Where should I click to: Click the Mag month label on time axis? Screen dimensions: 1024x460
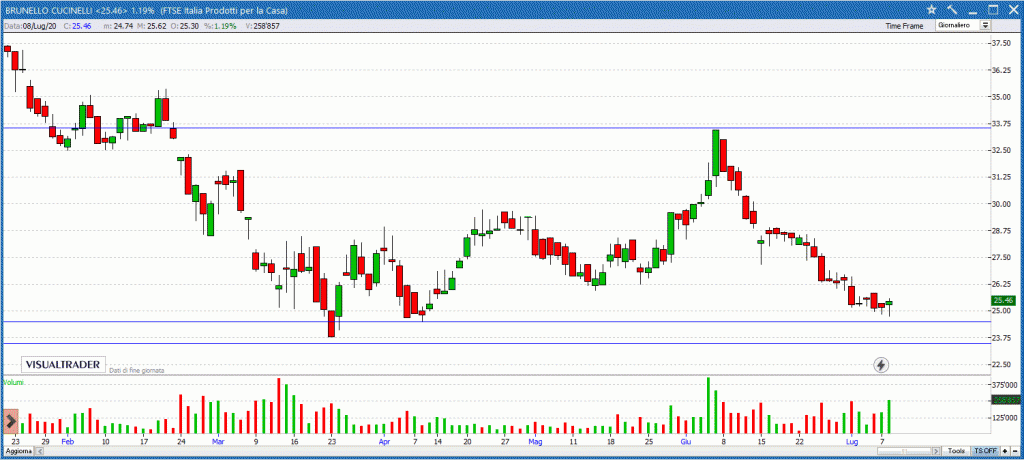536,441
